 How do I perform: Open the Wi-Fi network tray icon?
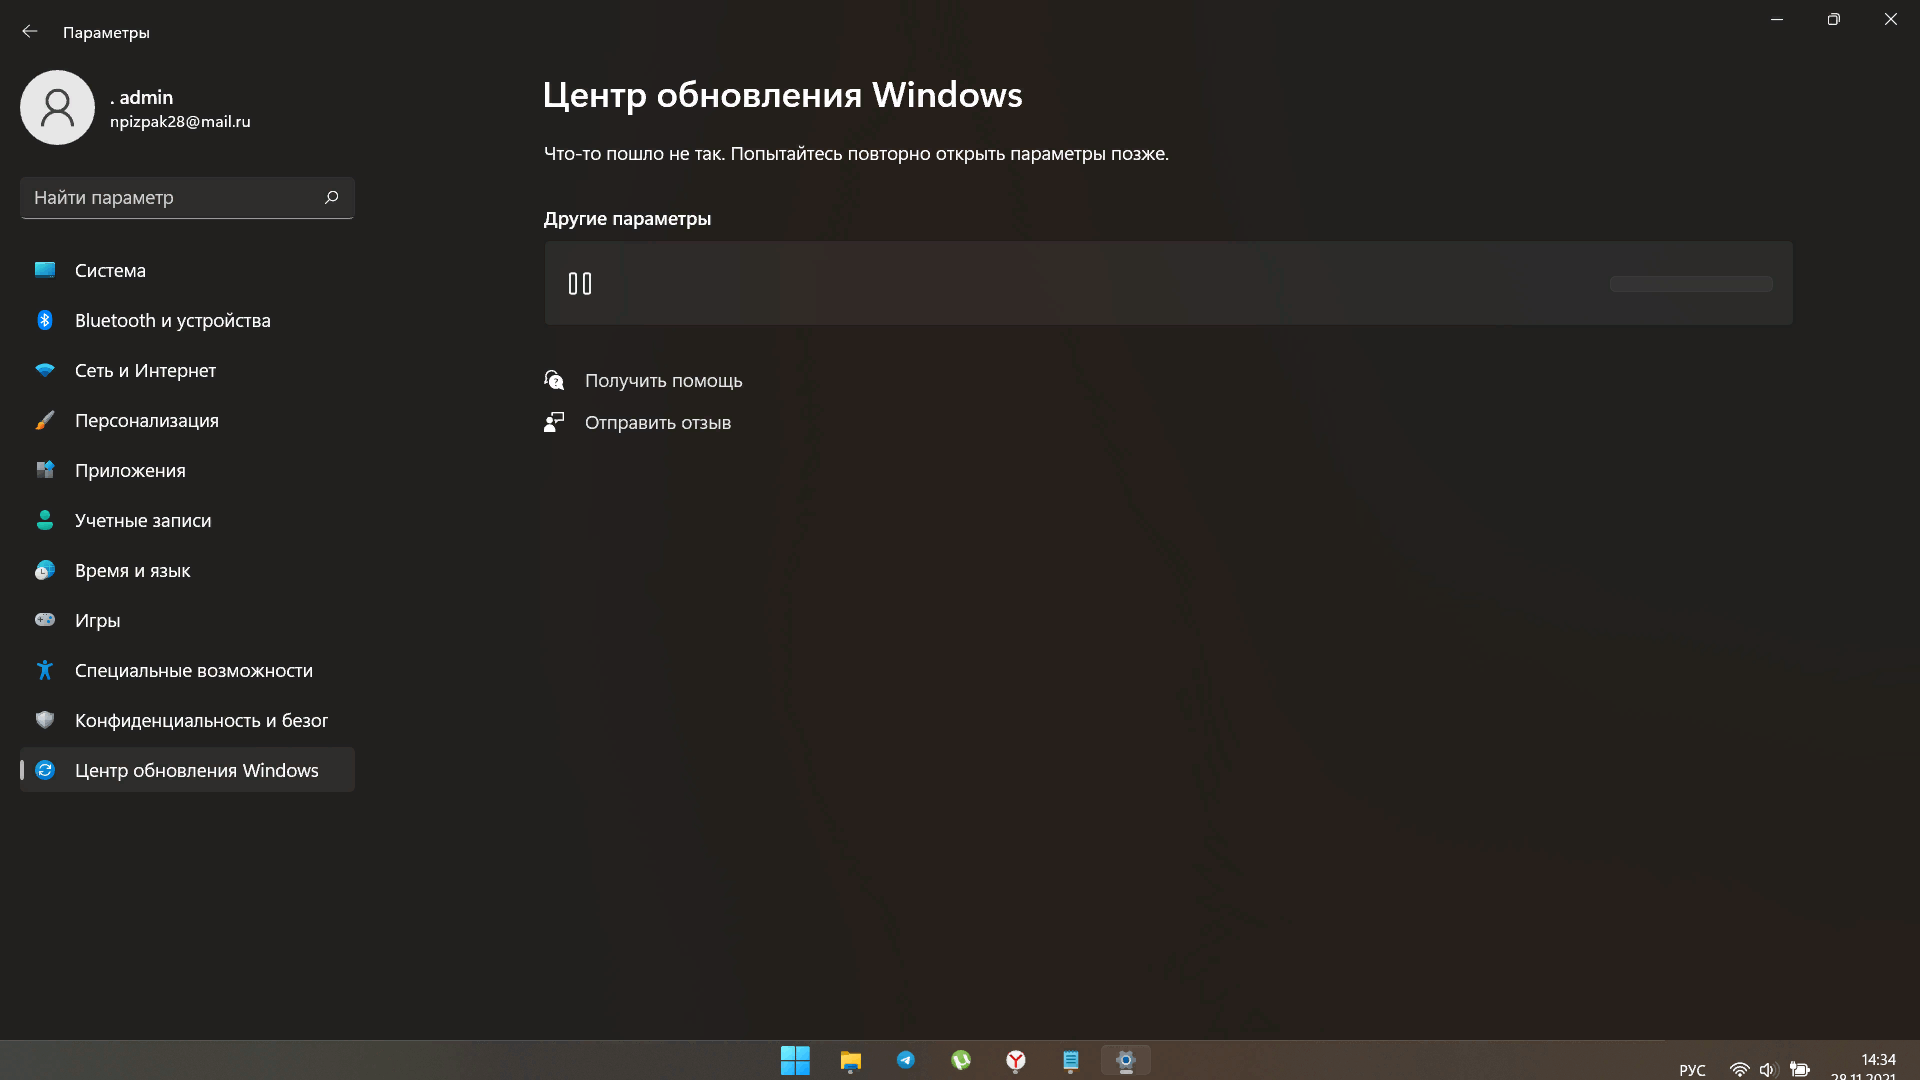pos(1740,1070)
